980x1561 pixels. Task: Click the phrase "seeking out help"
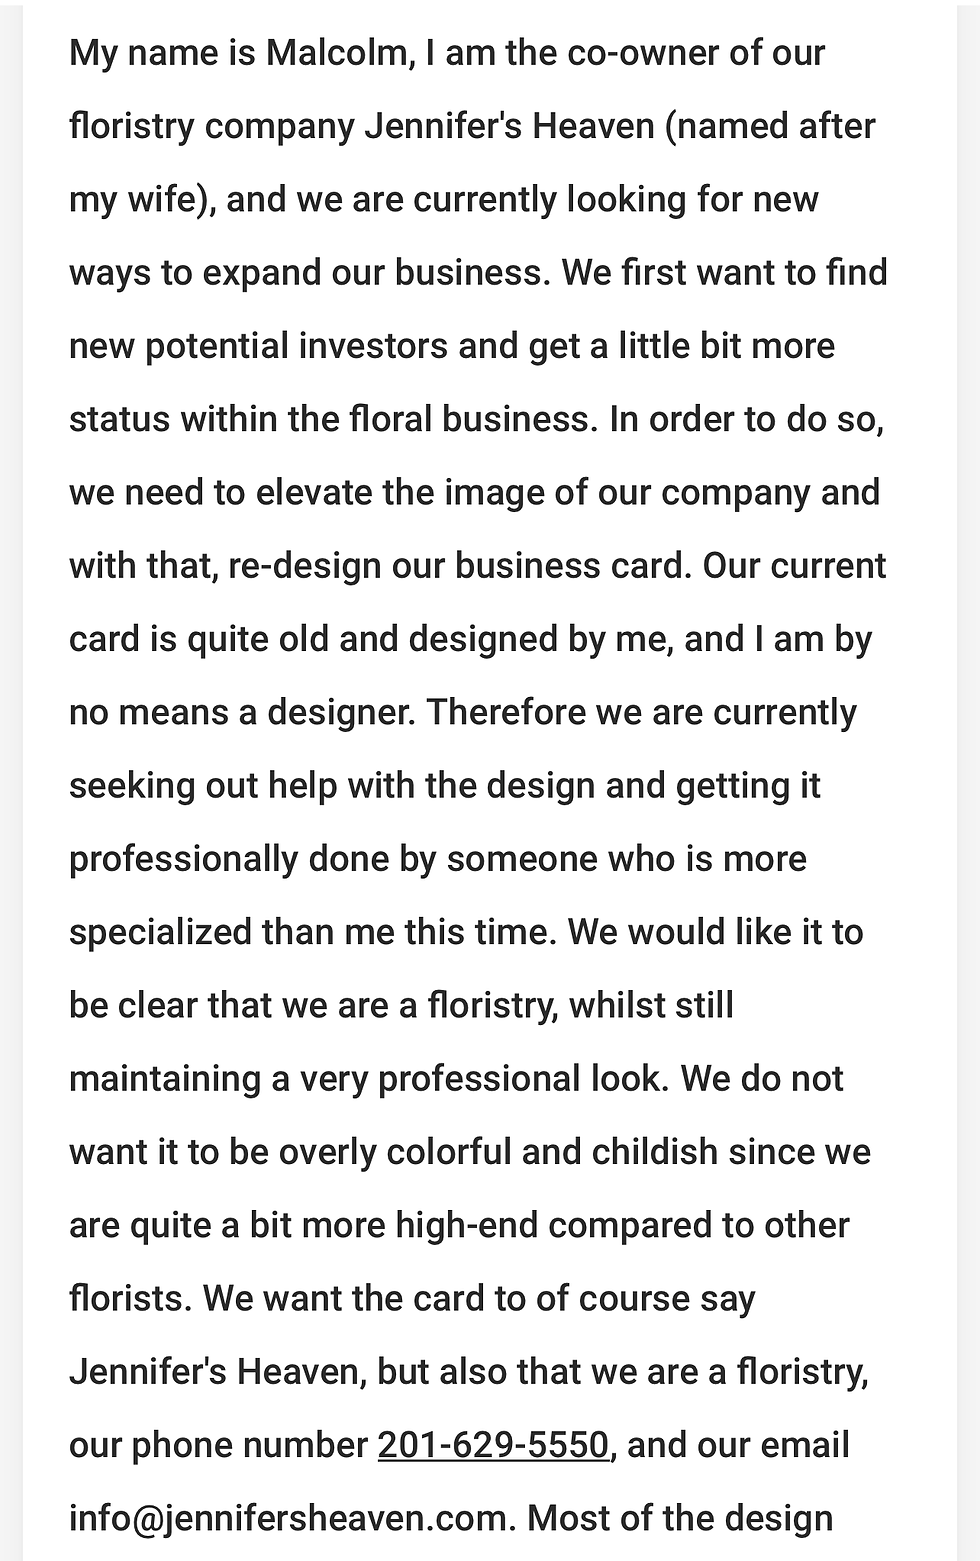click(203, 785)
